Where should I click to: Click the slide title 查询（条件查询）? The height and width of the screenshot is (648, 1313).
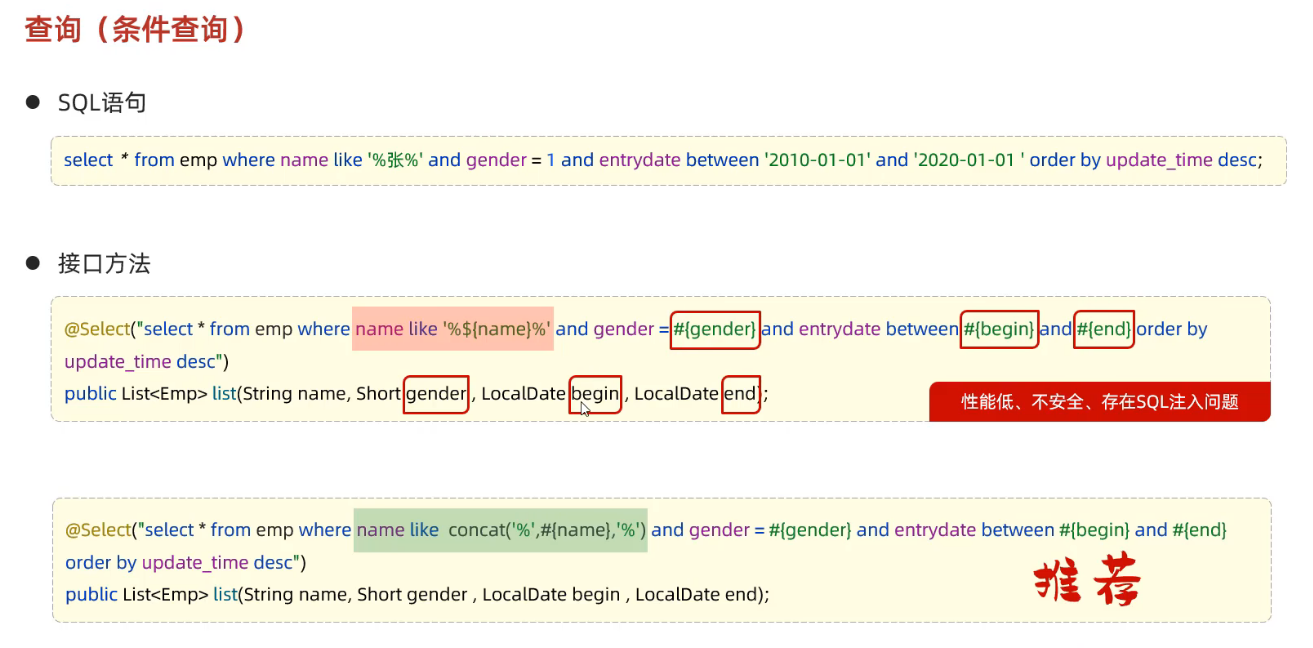pos(135,29)
